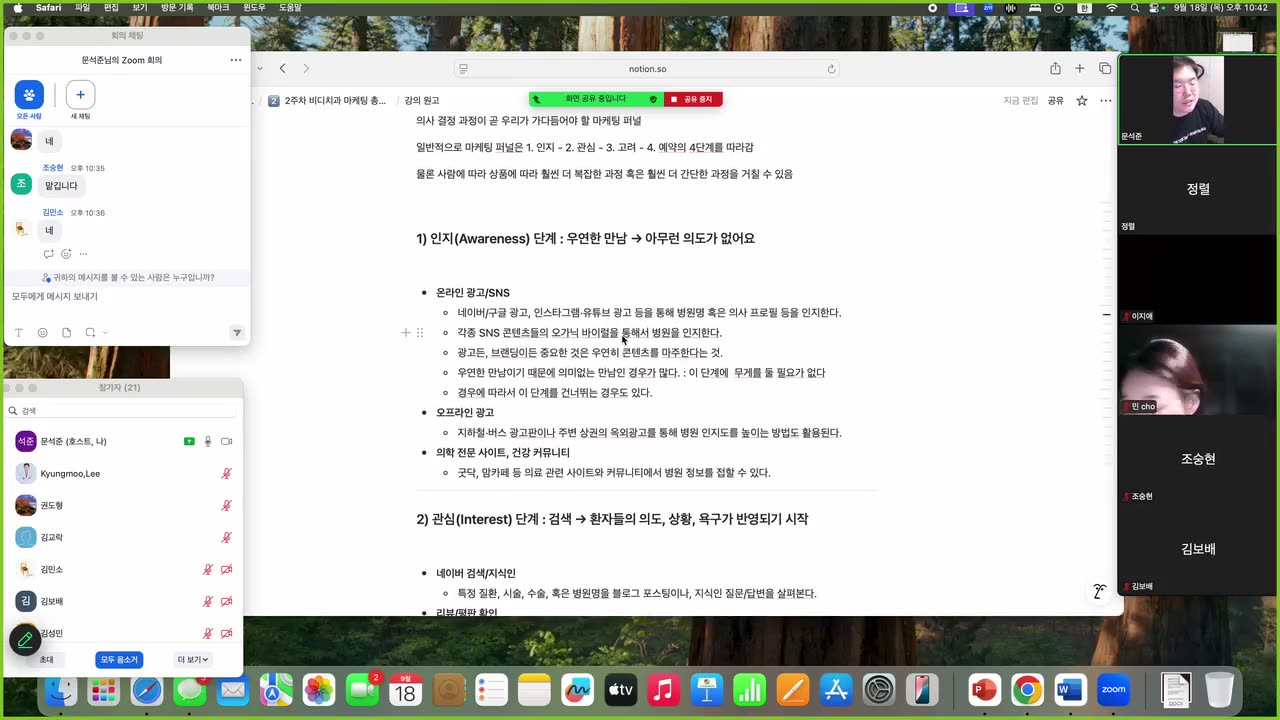Open Notion help button at bottom right
This screenshot has width=1280, height=720.
pyautogui.click(x=1099, y=591)
